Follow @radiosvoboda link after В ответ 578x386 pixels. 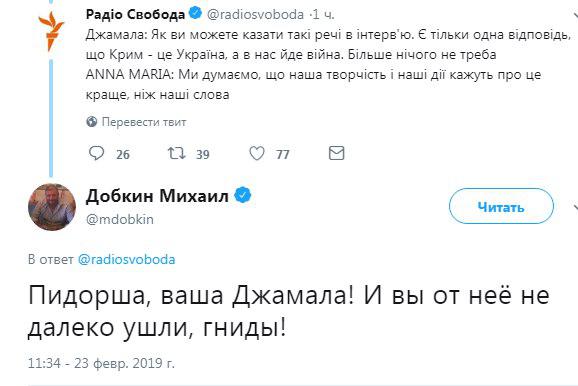[x=126, y=260]
